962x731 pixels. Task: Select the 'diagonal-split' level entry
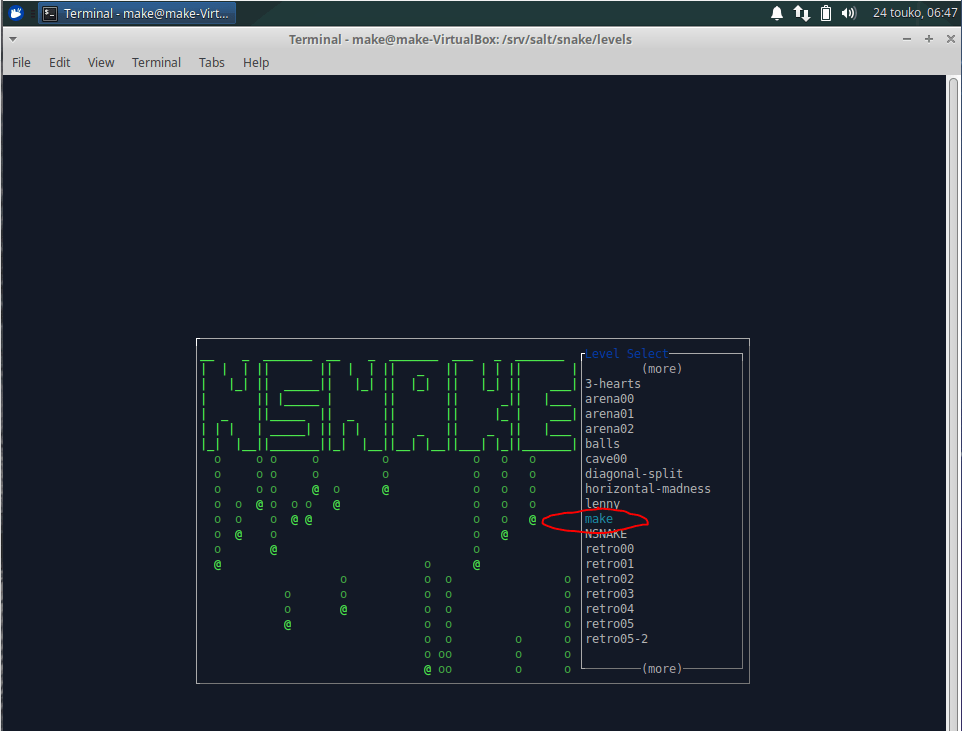coord(634,474)
